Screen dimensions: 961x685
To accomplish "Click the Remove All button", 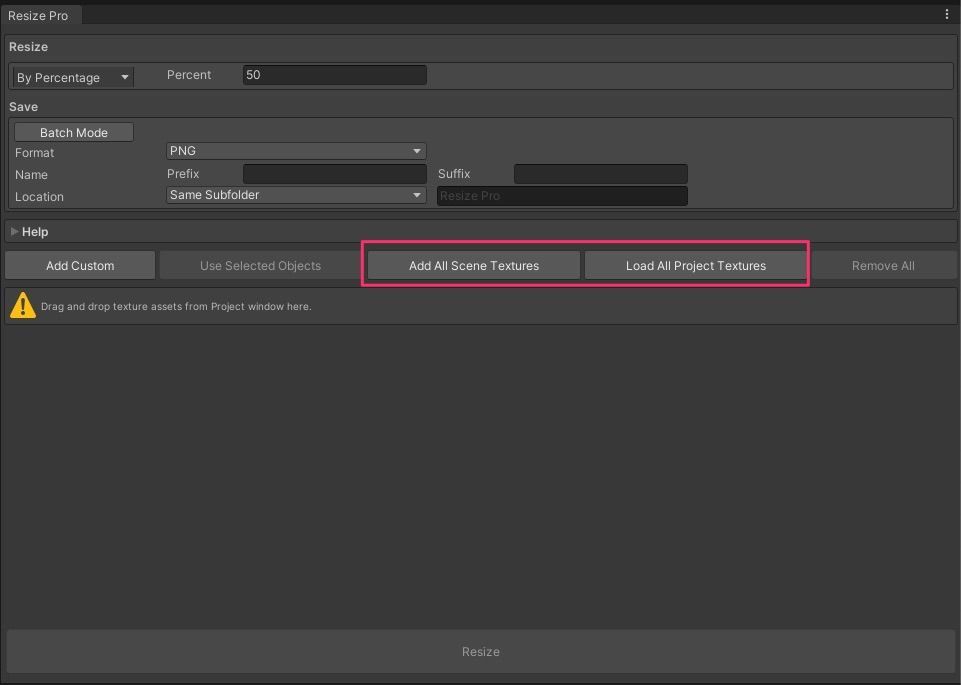I will click(883, 265).
